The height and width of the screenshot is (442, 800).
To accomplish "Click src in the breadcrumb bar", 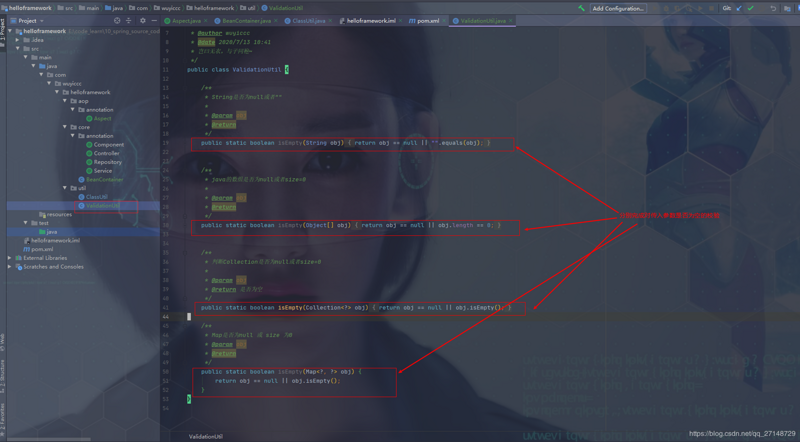I will tap(65, 8).
